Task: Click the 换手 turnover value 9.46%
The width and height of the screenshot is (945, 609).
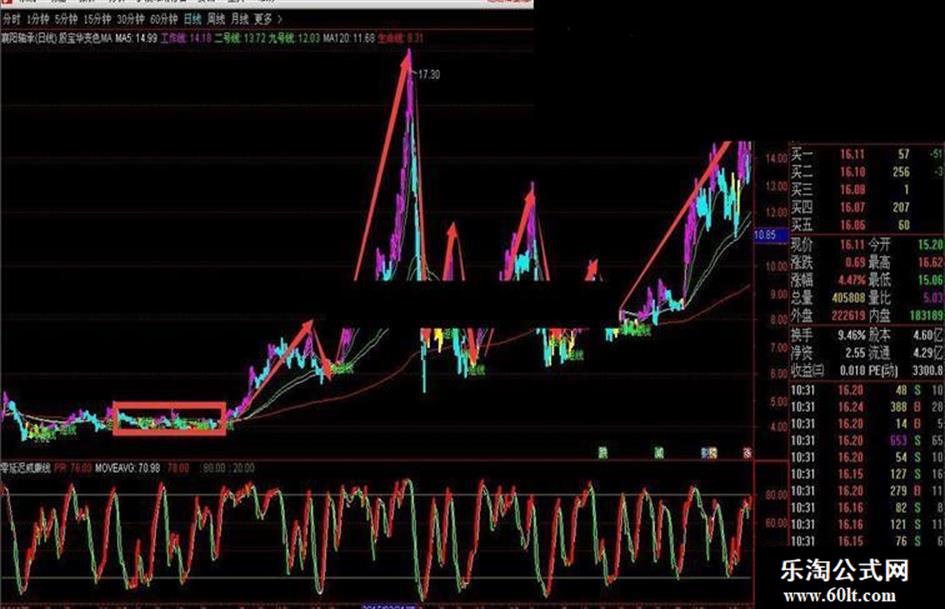Action: [x=851, y=335]
